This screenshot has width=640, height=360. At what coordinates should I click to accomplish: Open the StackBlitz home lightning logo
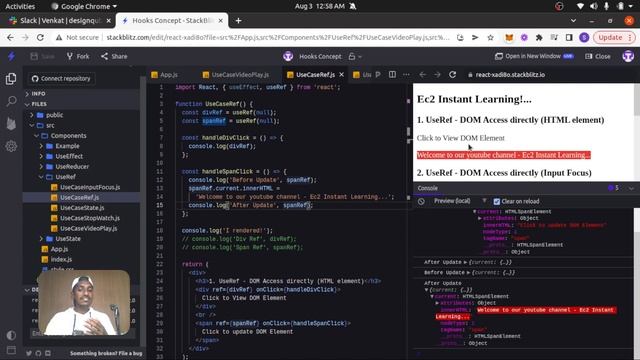[11, 56]
